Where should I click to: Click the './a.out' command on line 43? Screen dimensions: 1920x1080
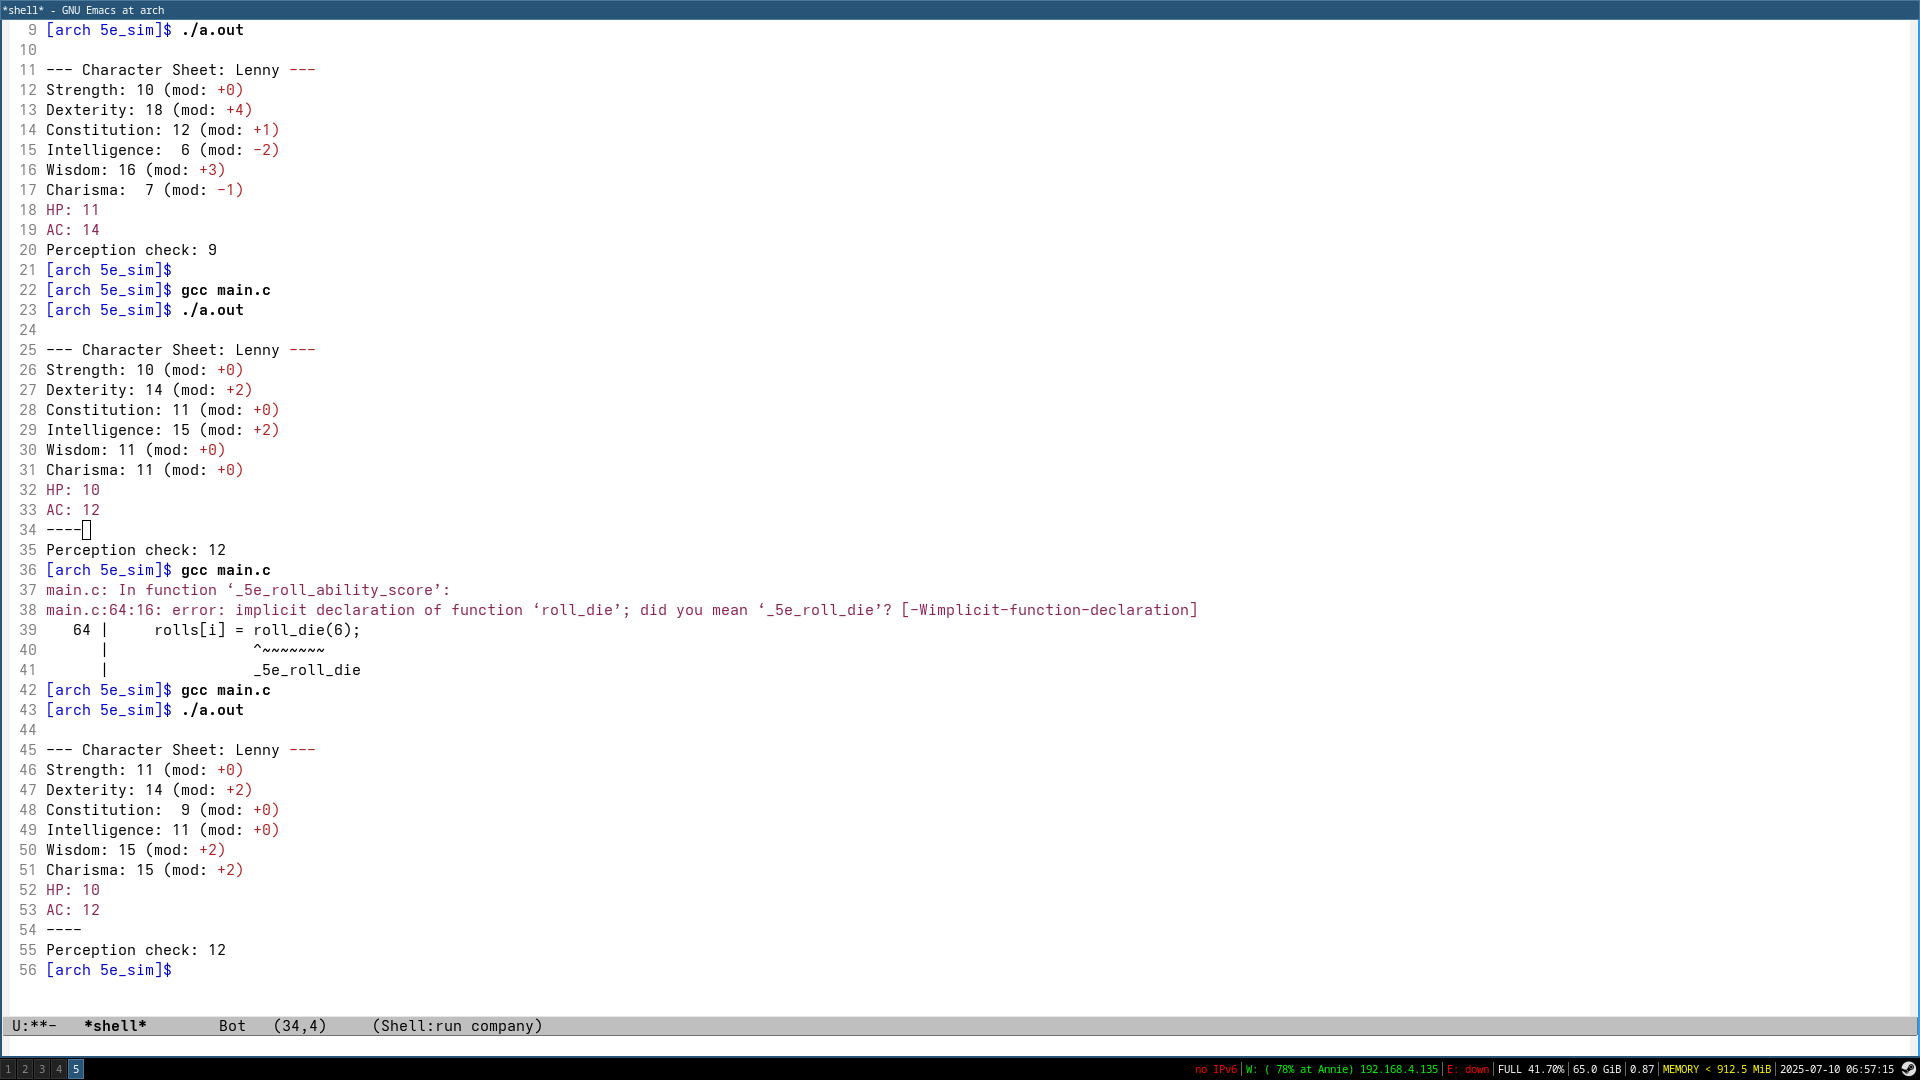pyautogui.click(x=212, y=710)
